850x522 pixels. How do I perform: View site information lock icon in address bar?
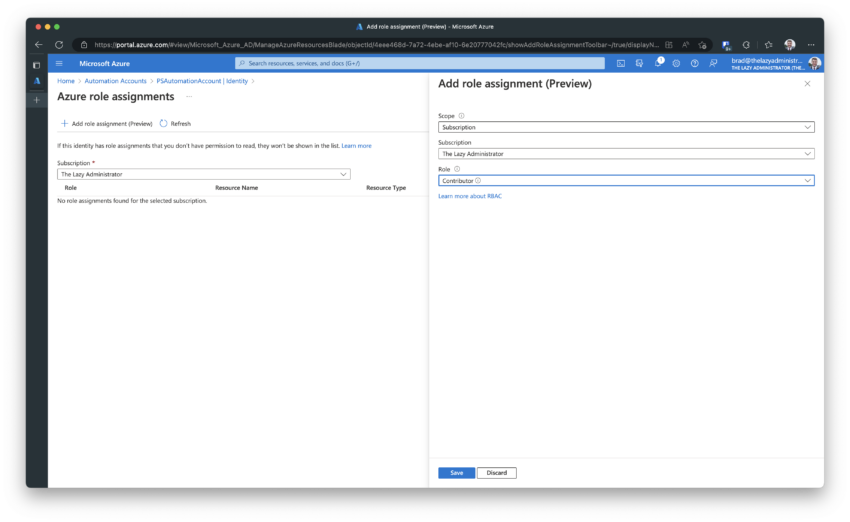(x=84, y=44)
